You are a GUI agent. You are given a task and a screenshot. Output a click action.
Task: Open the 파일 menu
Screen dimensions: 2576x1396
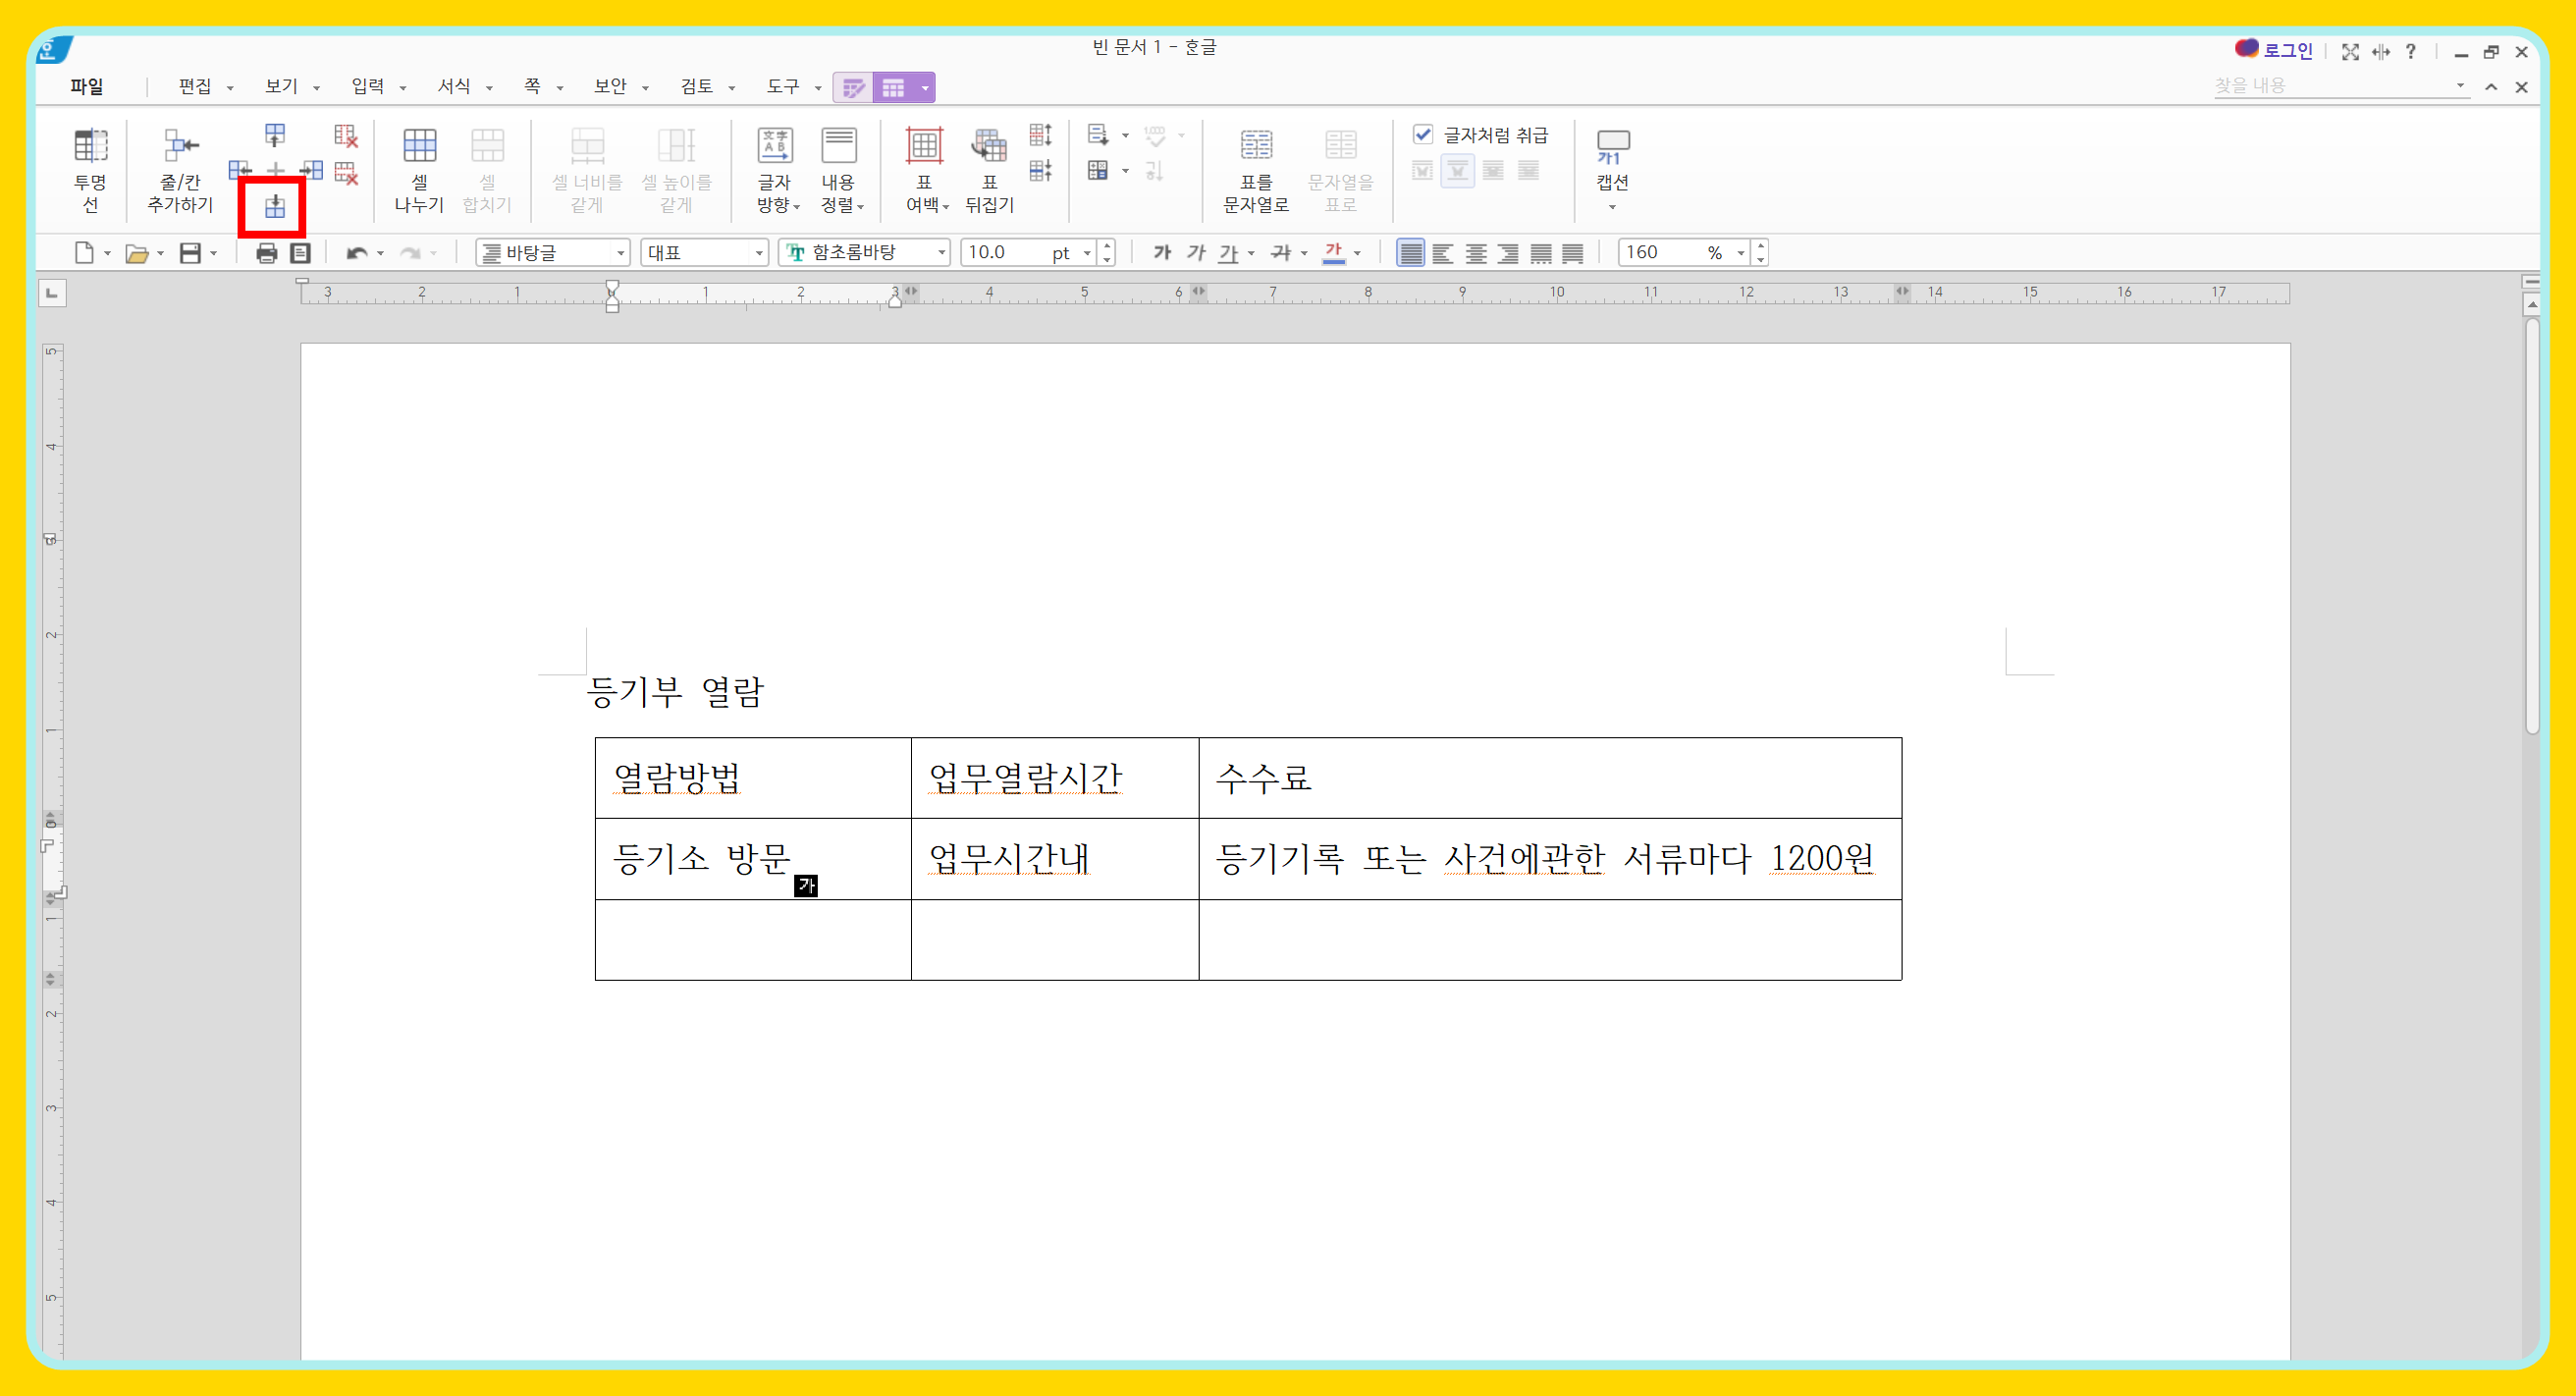coord(87,87)
